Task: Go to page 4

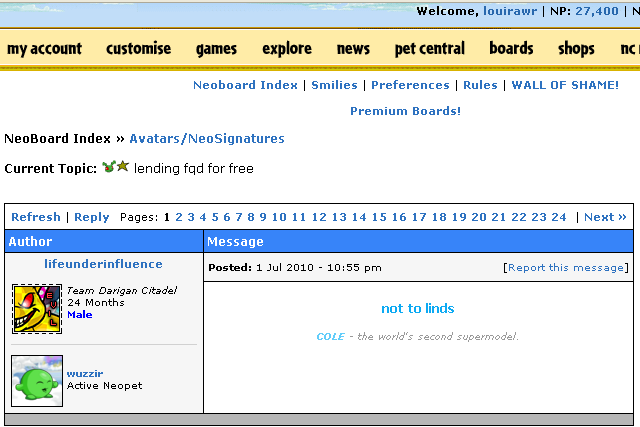Action: (203, 217)
